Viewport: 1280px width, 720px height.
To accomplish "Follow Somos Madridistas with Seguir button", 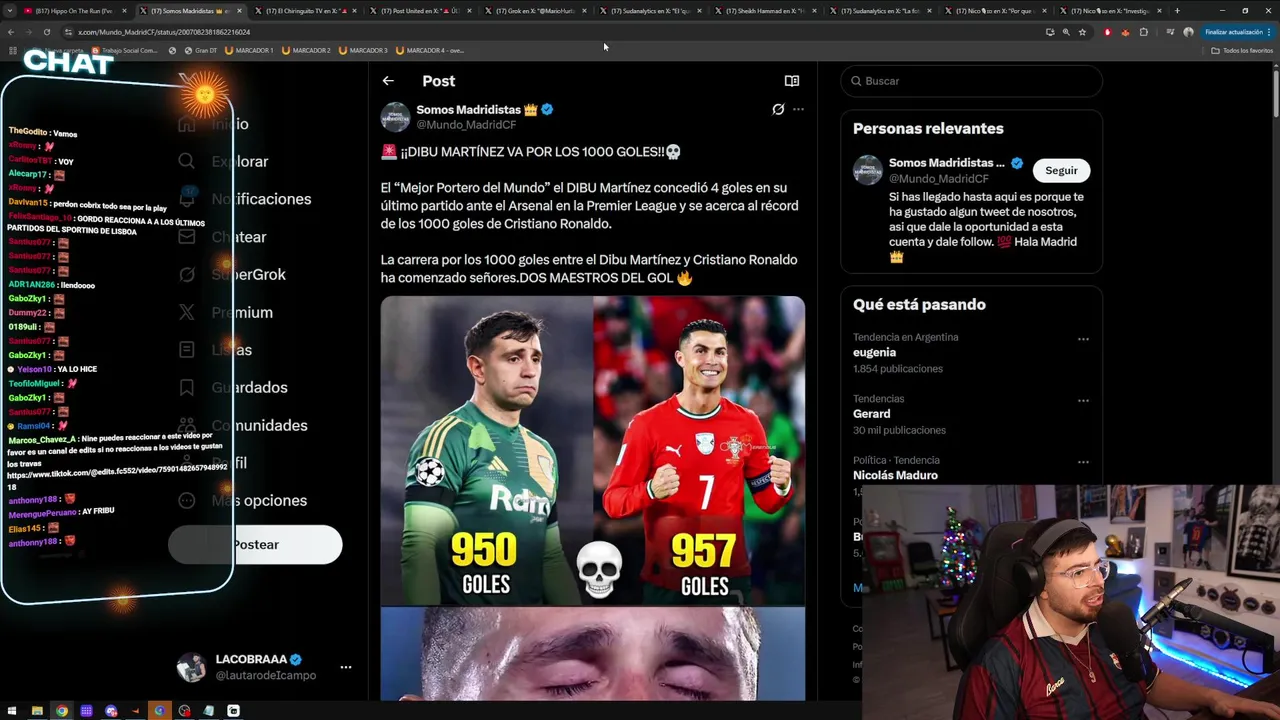I will point(1061,170).
